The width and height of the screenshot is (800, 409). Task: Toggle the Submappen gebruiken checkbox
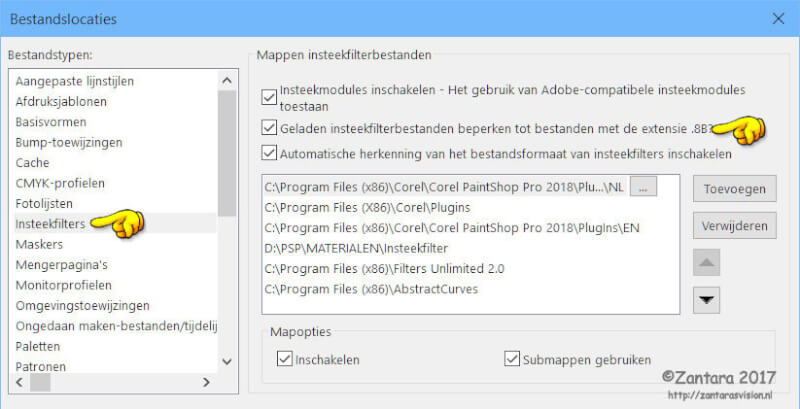point(512,359)
